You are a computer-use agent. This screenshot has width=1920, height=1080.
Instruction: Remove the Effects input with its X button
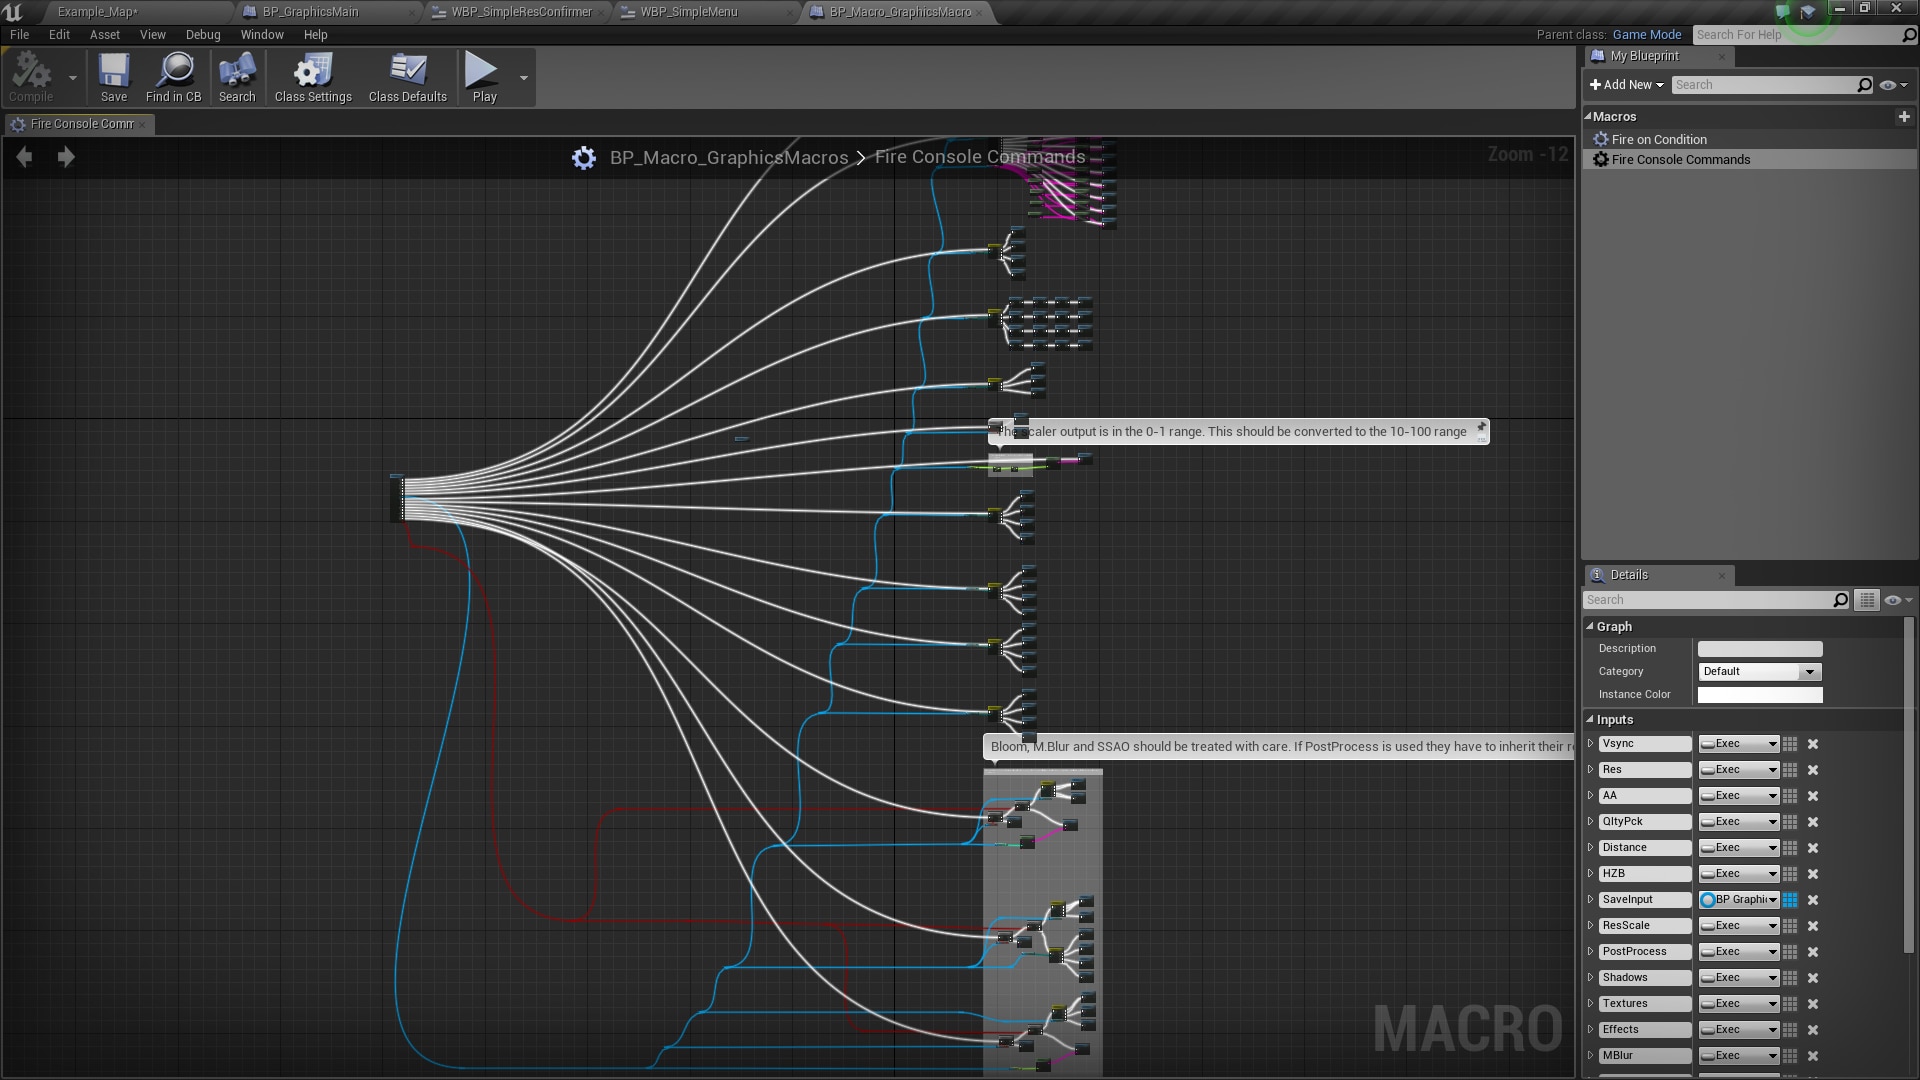point(1813,1030)
